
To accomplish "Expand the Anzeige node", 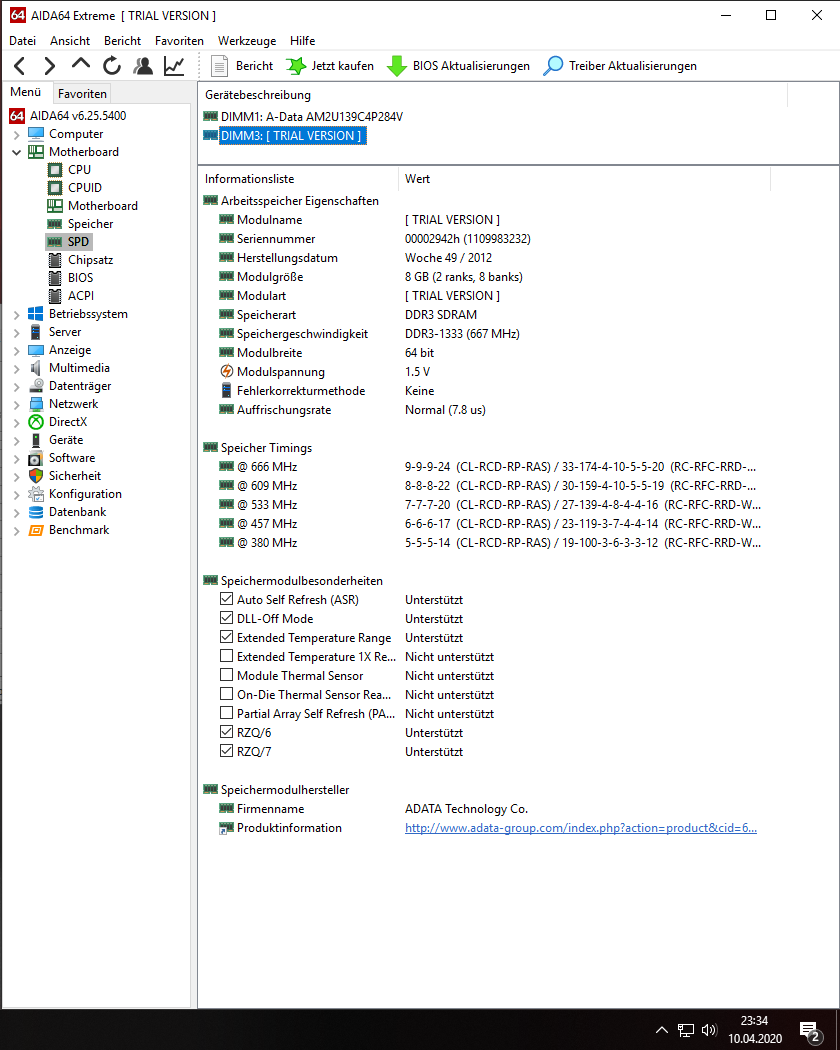I will (17, 350).
